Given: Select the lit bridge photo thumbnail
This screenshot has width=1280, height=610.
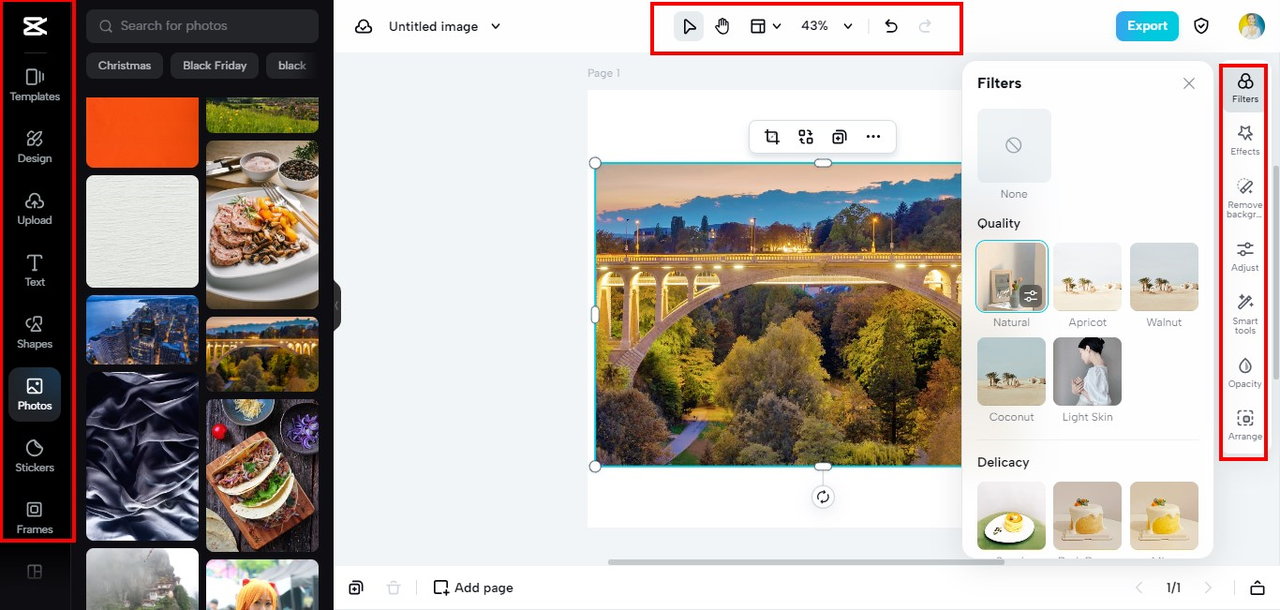Looking at the screenshot, I should pos(262,354).
